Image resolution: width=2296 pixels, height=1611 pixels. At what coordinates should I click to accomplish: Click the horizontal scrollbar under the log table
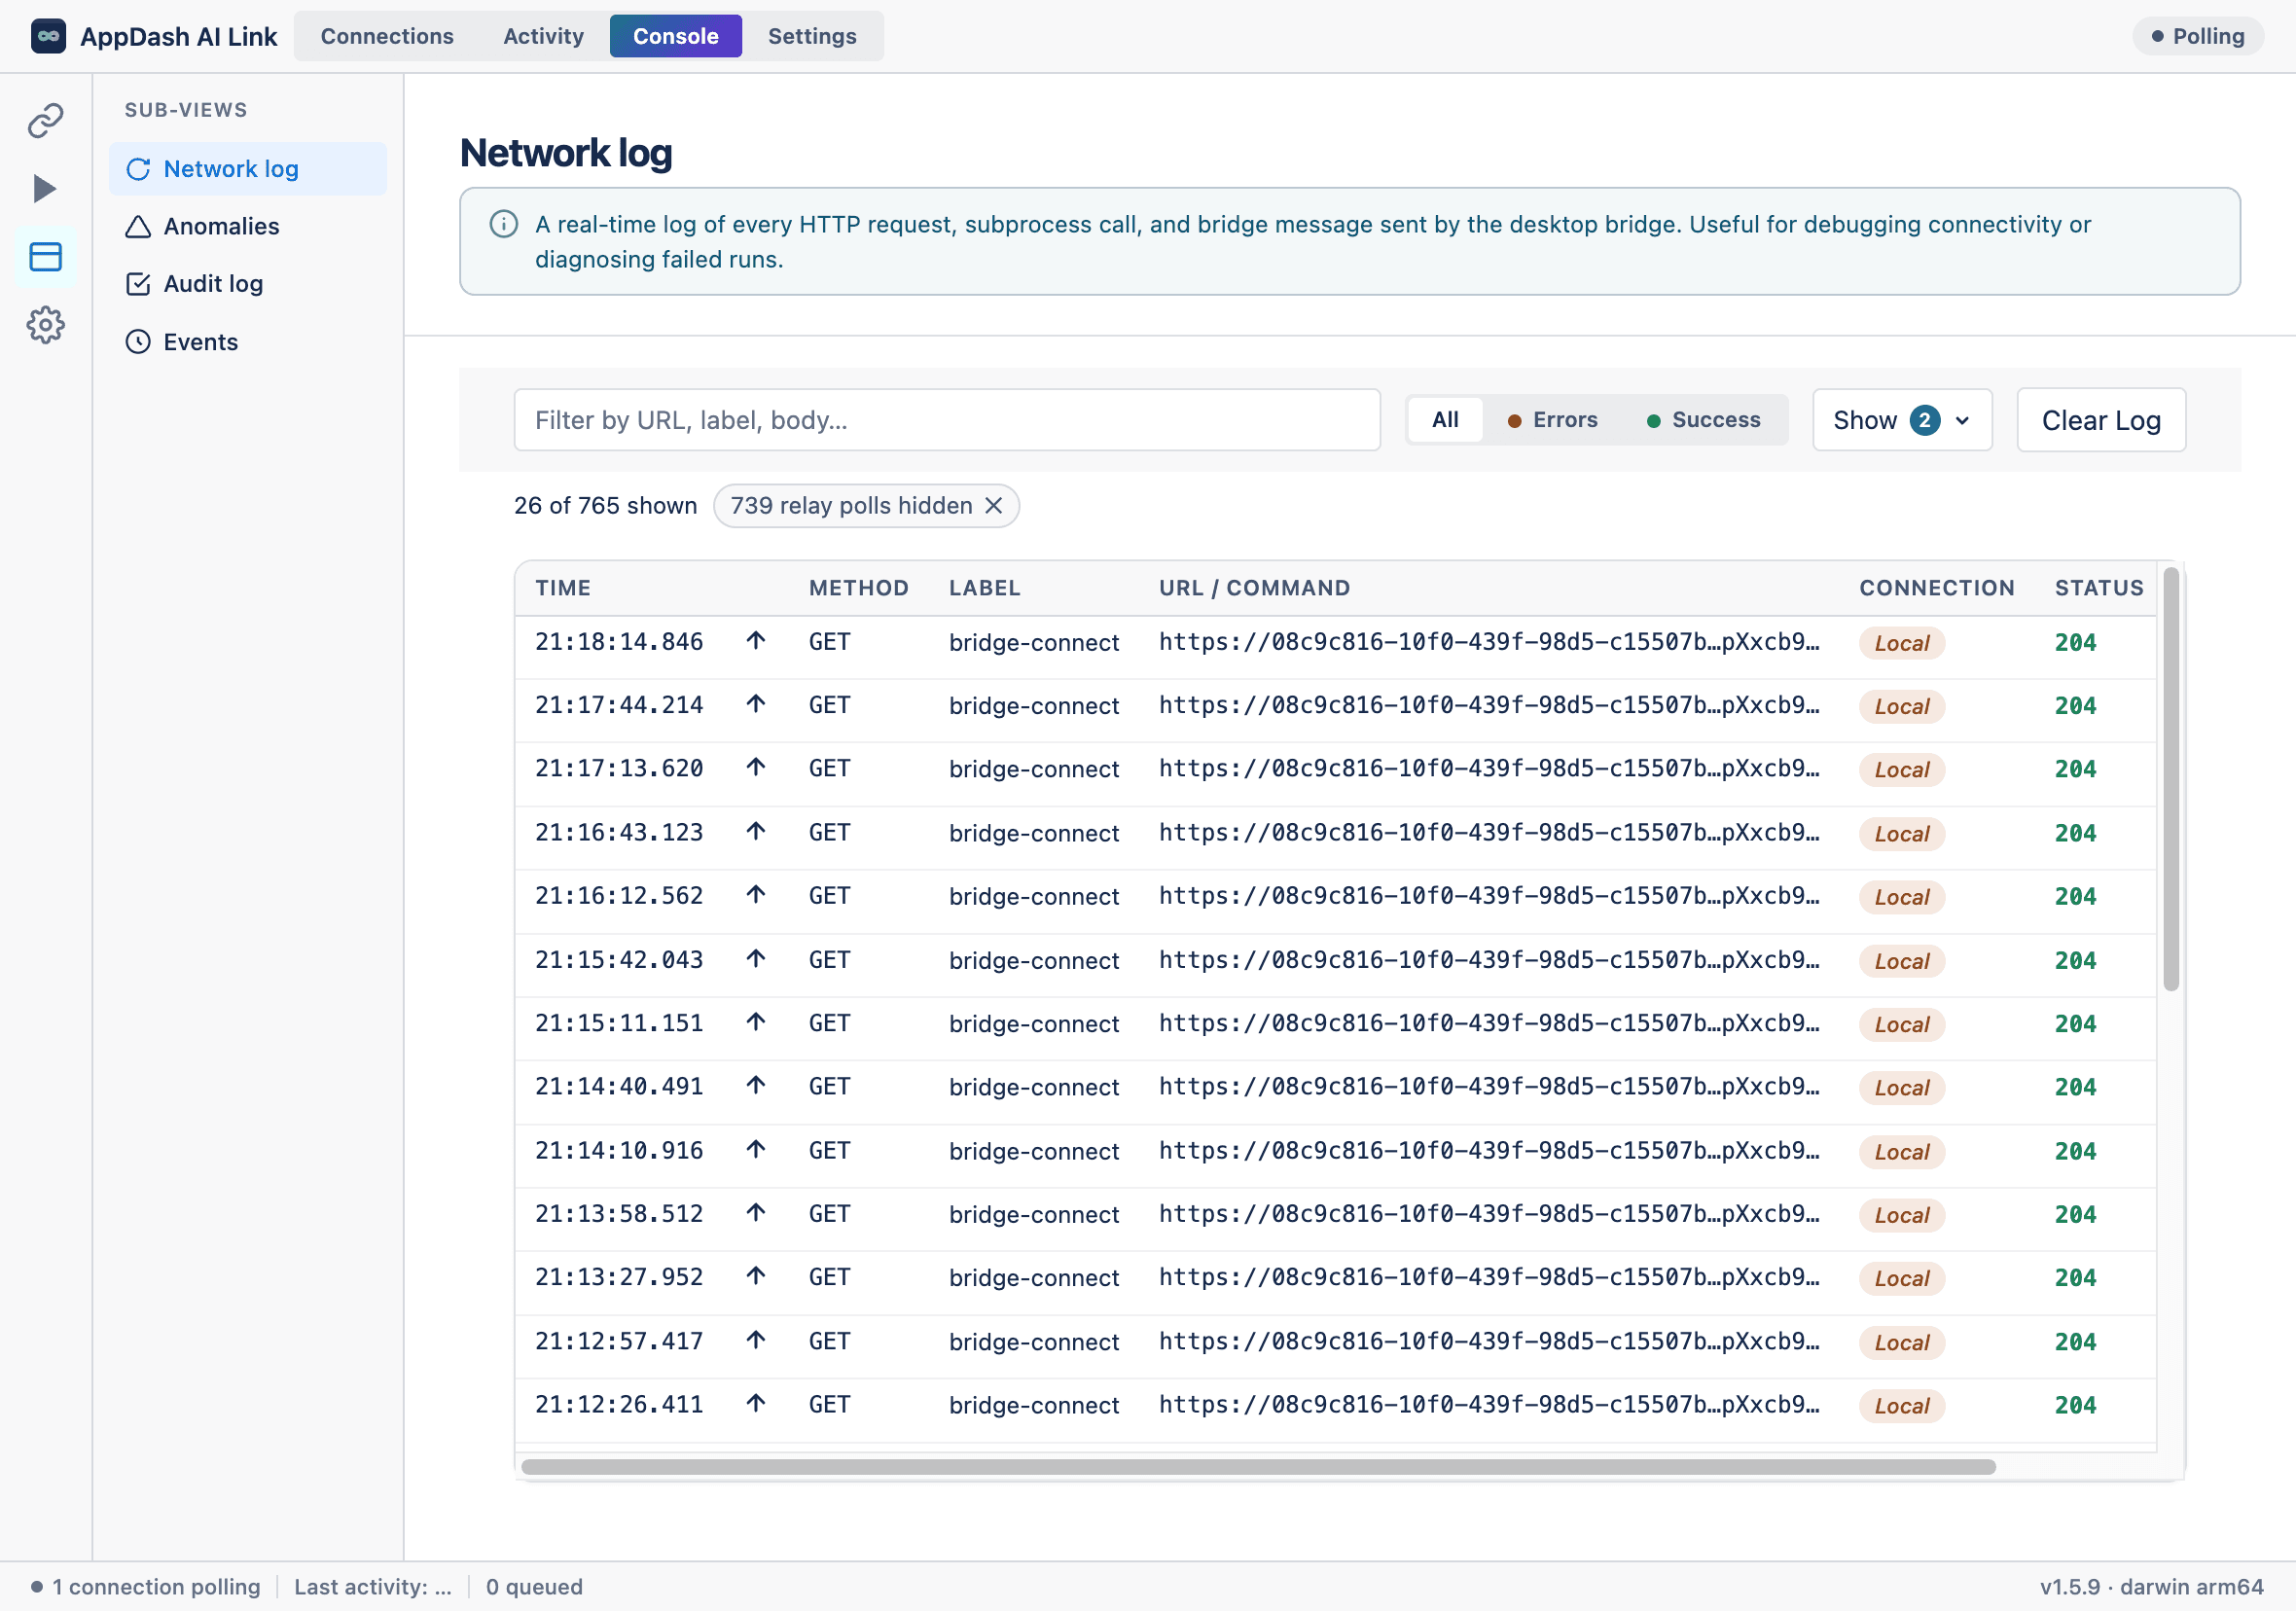pos(1258,1467)
